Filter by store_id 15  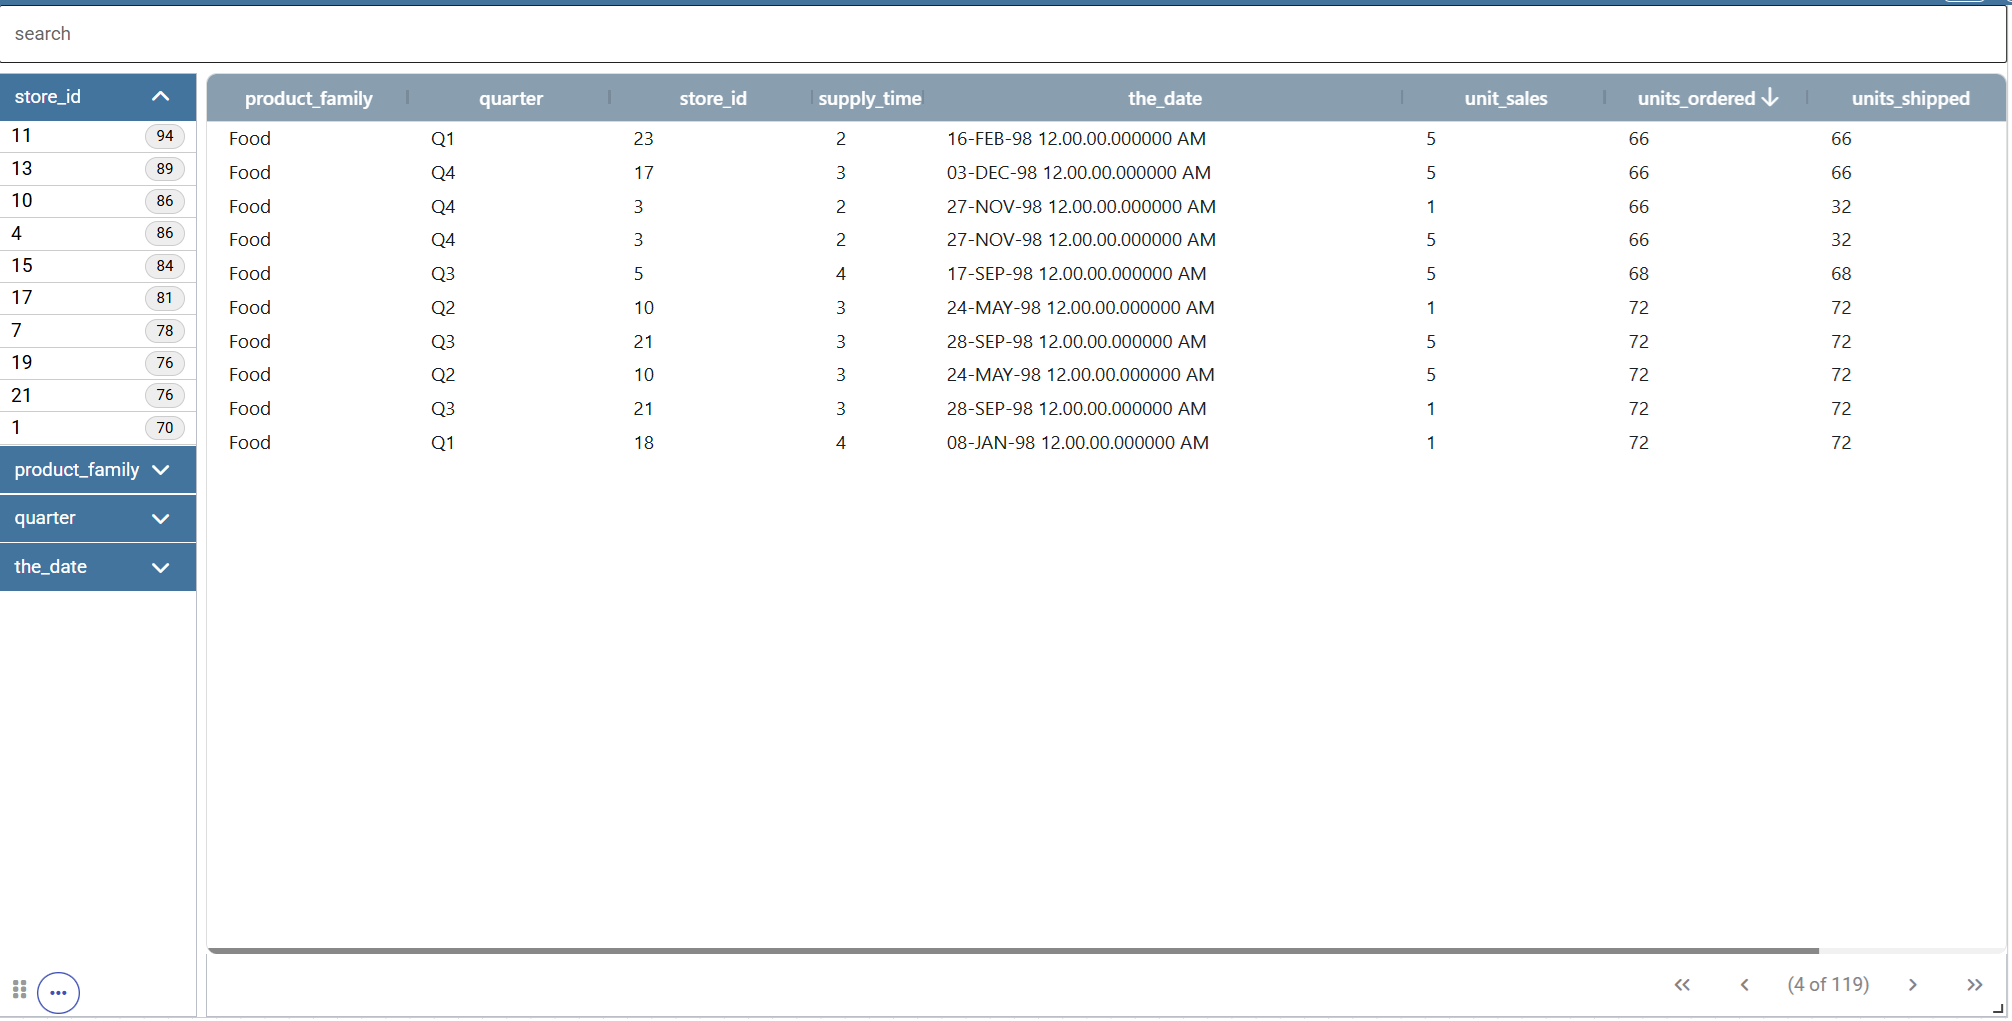pyautogui.click(x=98, y=266)
